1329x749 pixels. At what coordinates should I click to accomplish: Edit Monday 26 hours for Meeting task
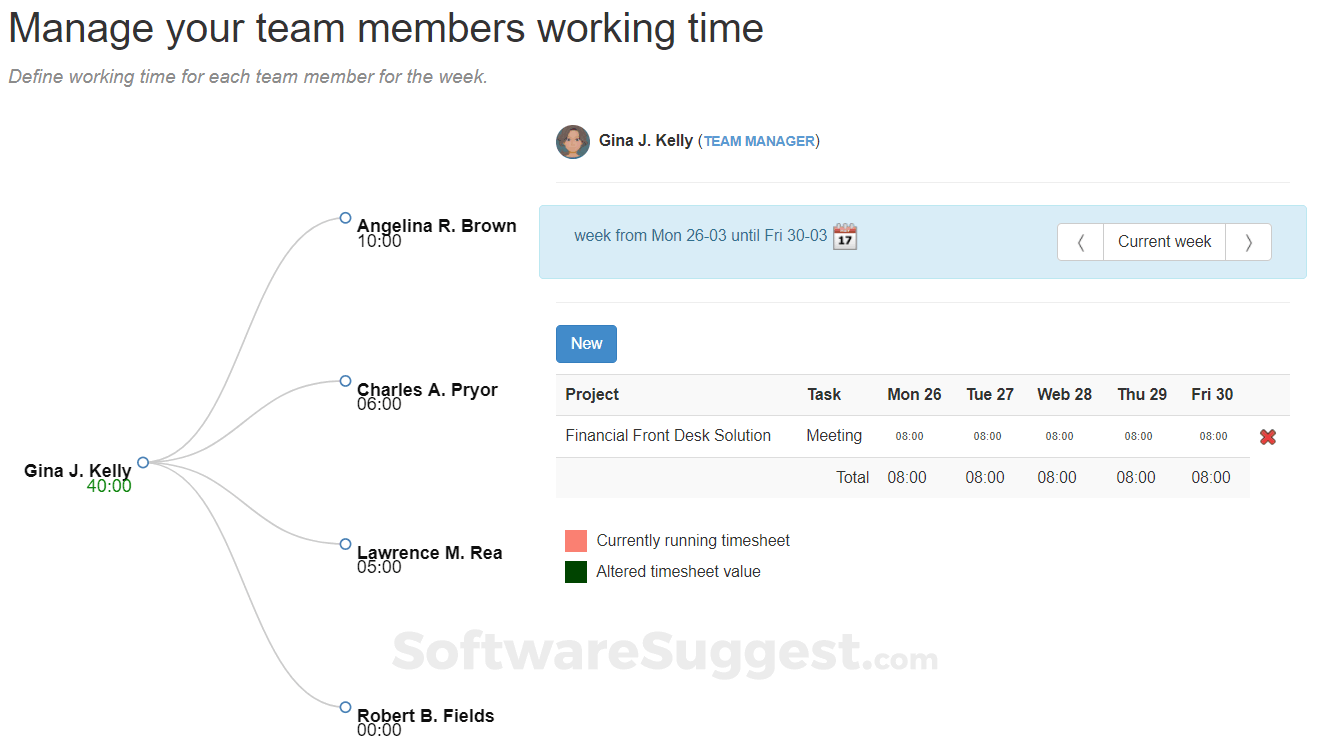tap(909, 437)
